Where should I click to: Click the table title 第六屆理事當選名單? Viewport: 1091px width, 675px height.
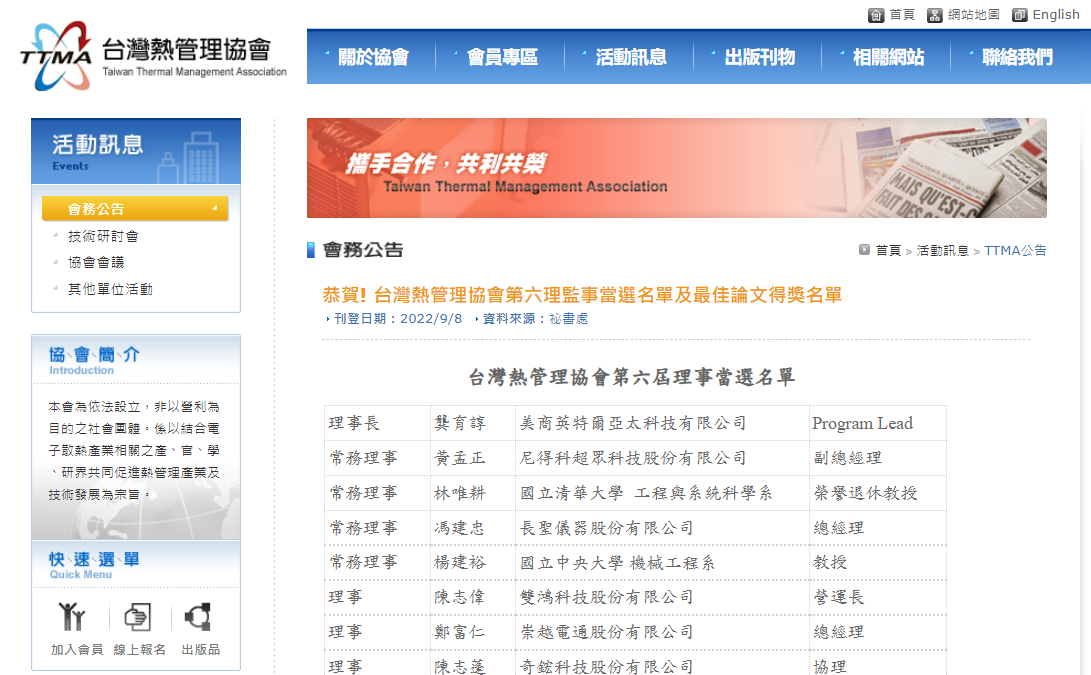(x=631, y=377)
